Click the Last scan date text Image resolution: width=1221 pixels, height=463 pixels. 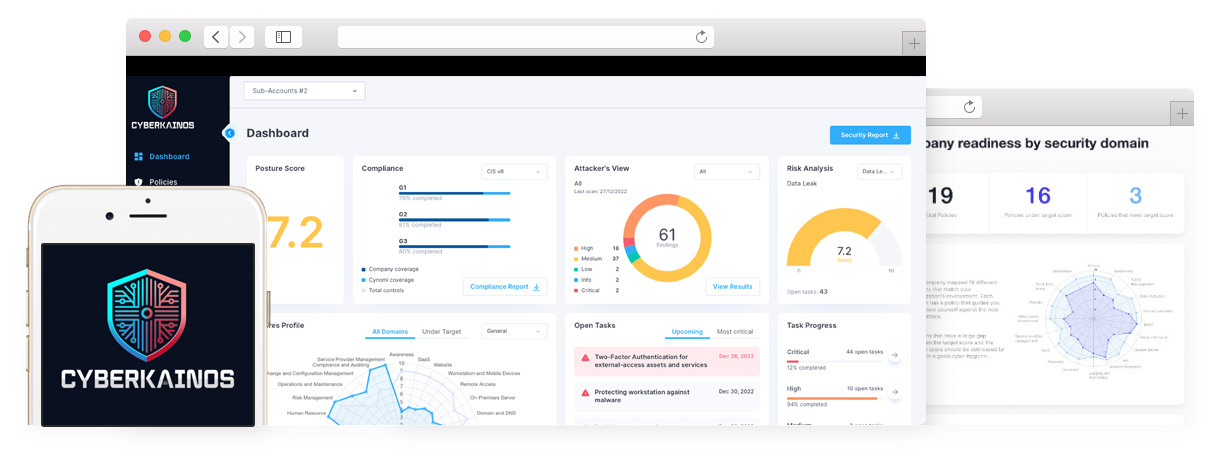click(x=601, y=191)
